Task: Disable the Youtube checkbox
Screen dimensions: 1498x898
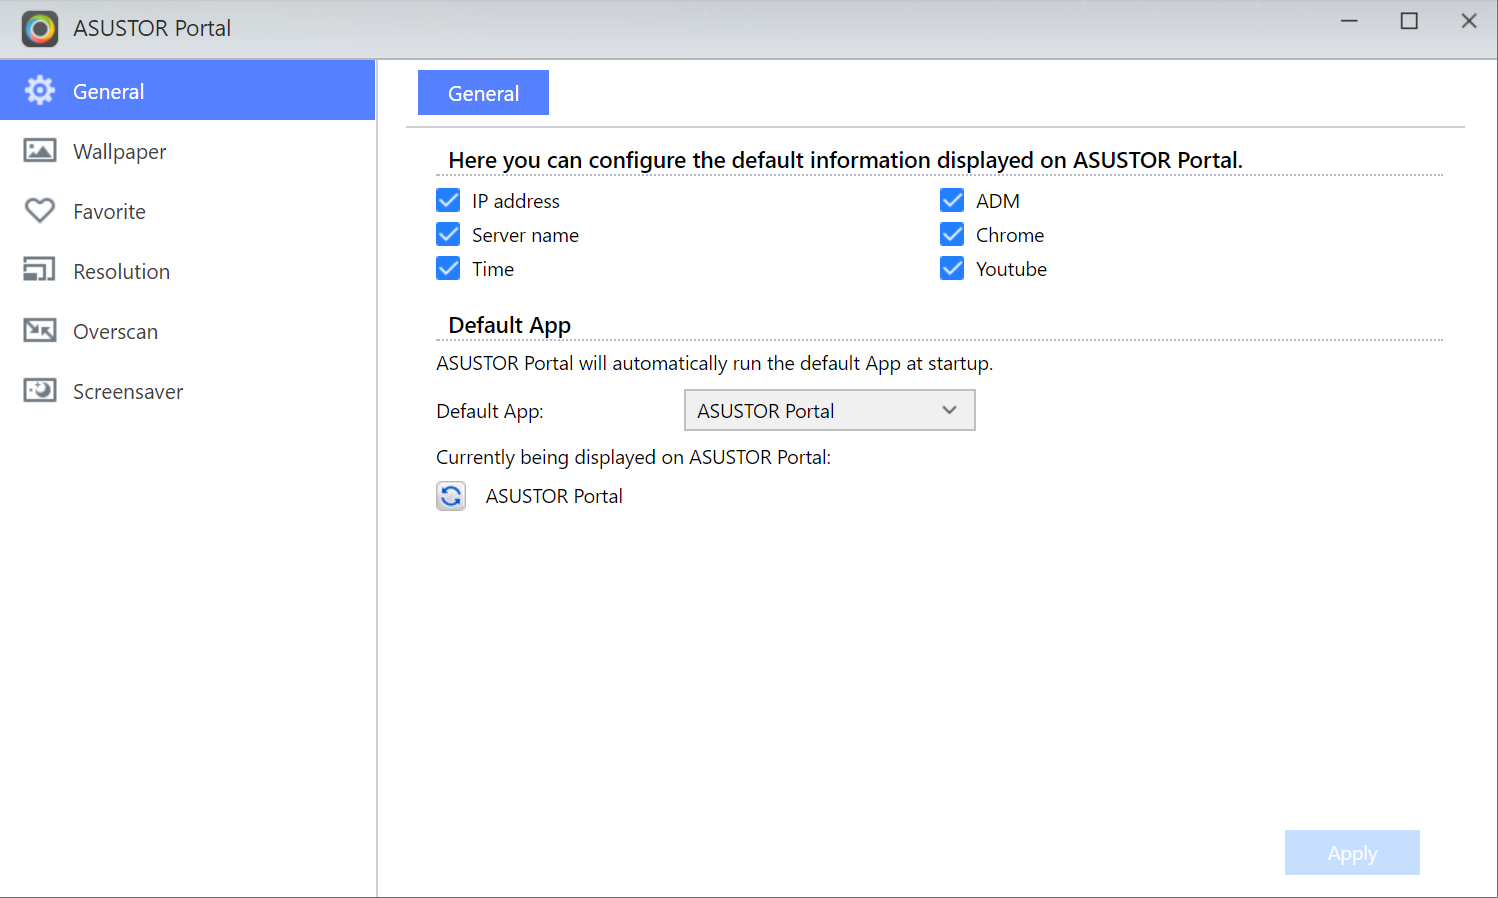Action: pyautogui.click(x=952, y=269)
